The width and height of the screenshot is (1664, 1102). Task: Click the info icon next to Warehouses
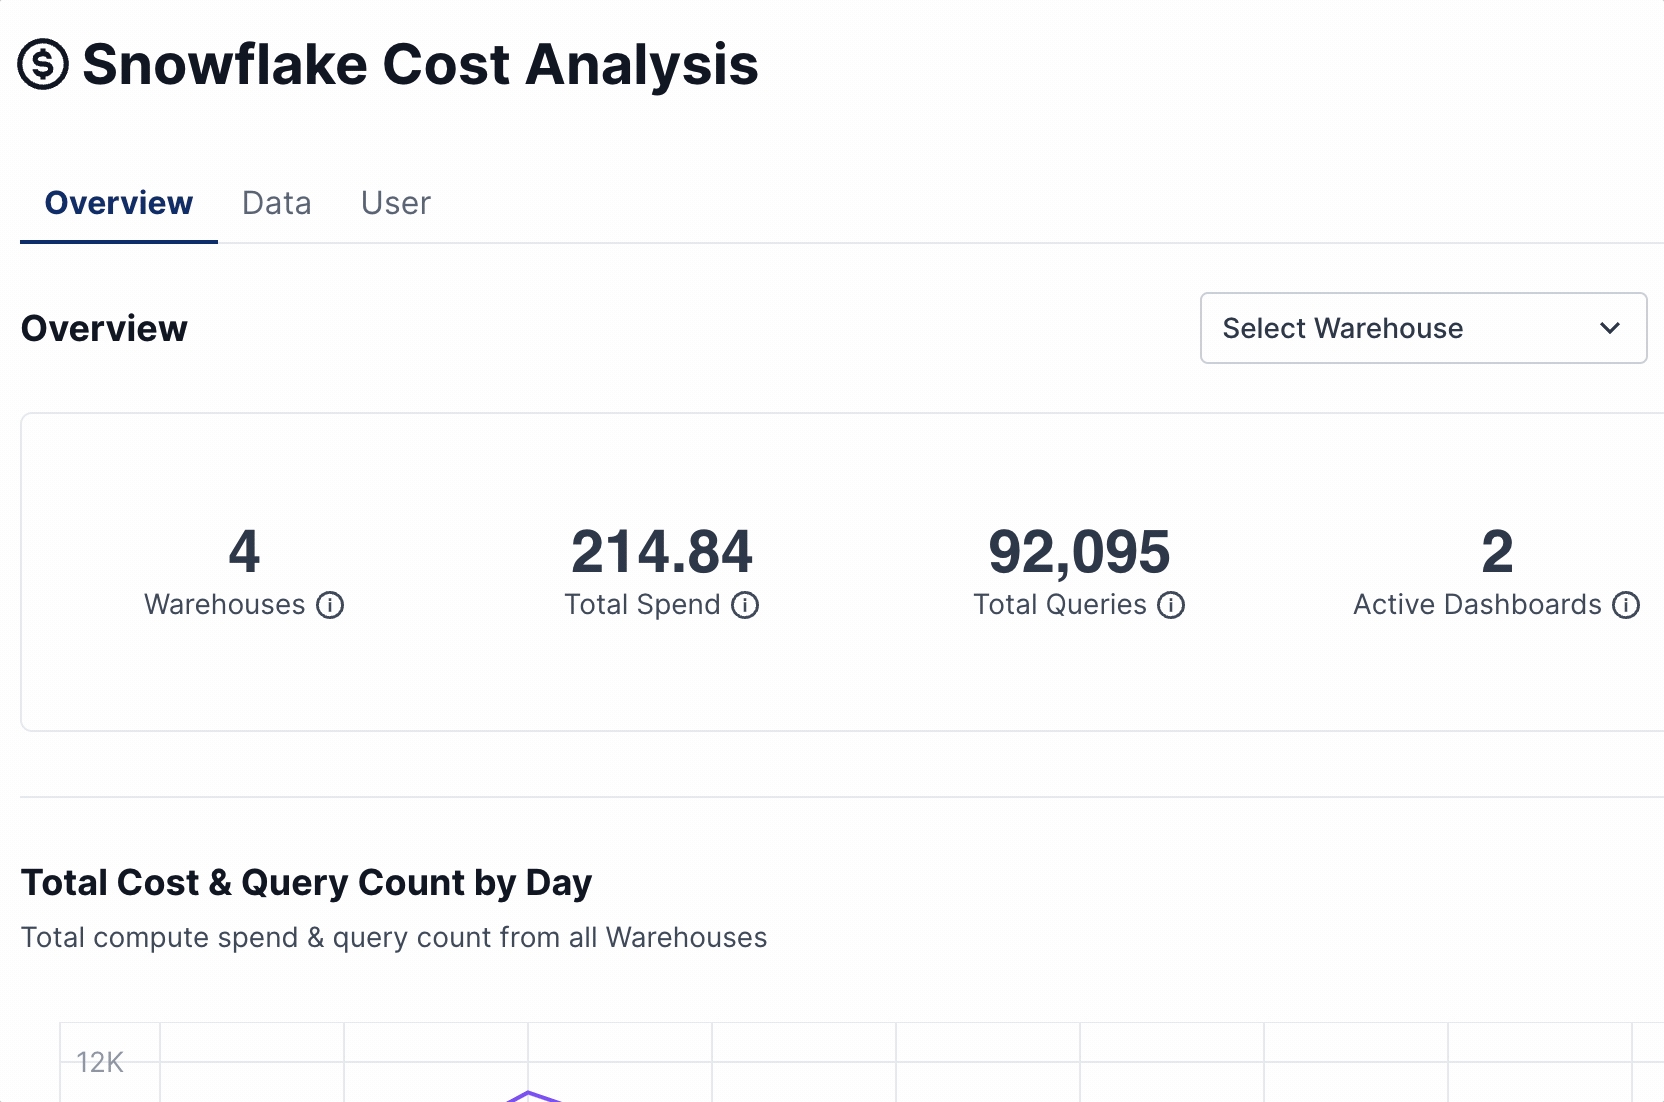coord(330,605)
